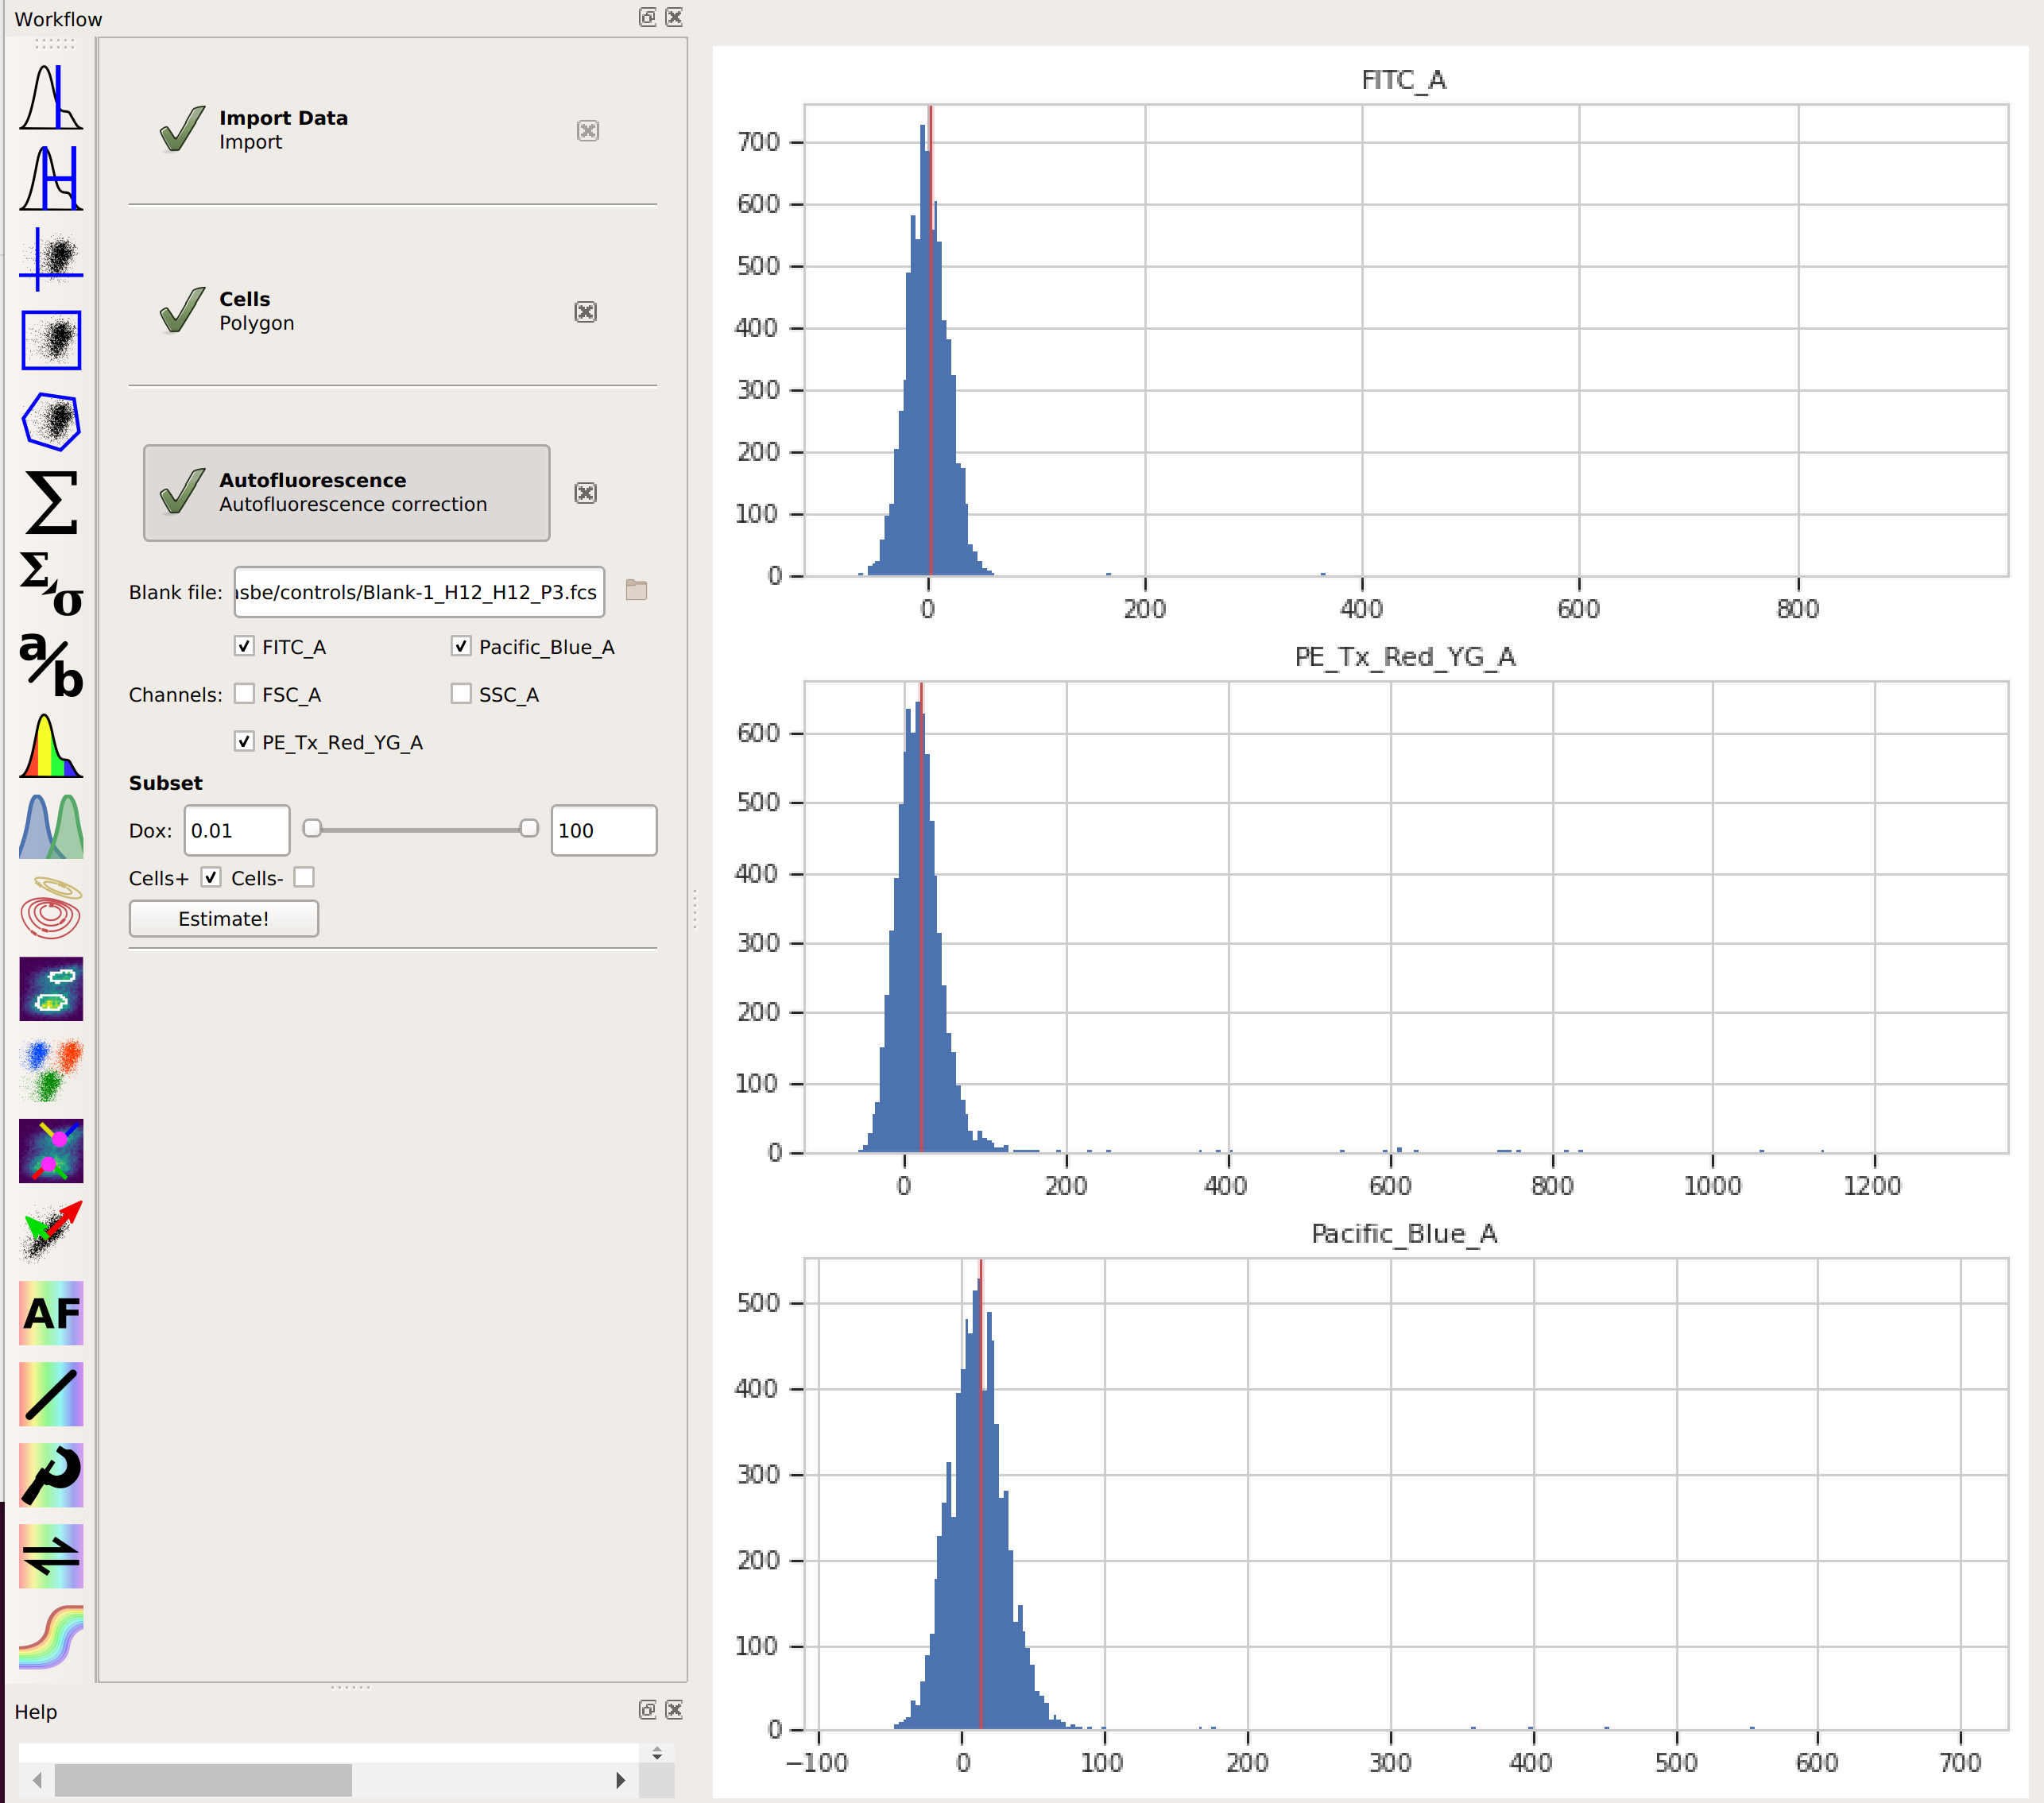
Task: Undock the Help panel
Action: [647, 1710]
